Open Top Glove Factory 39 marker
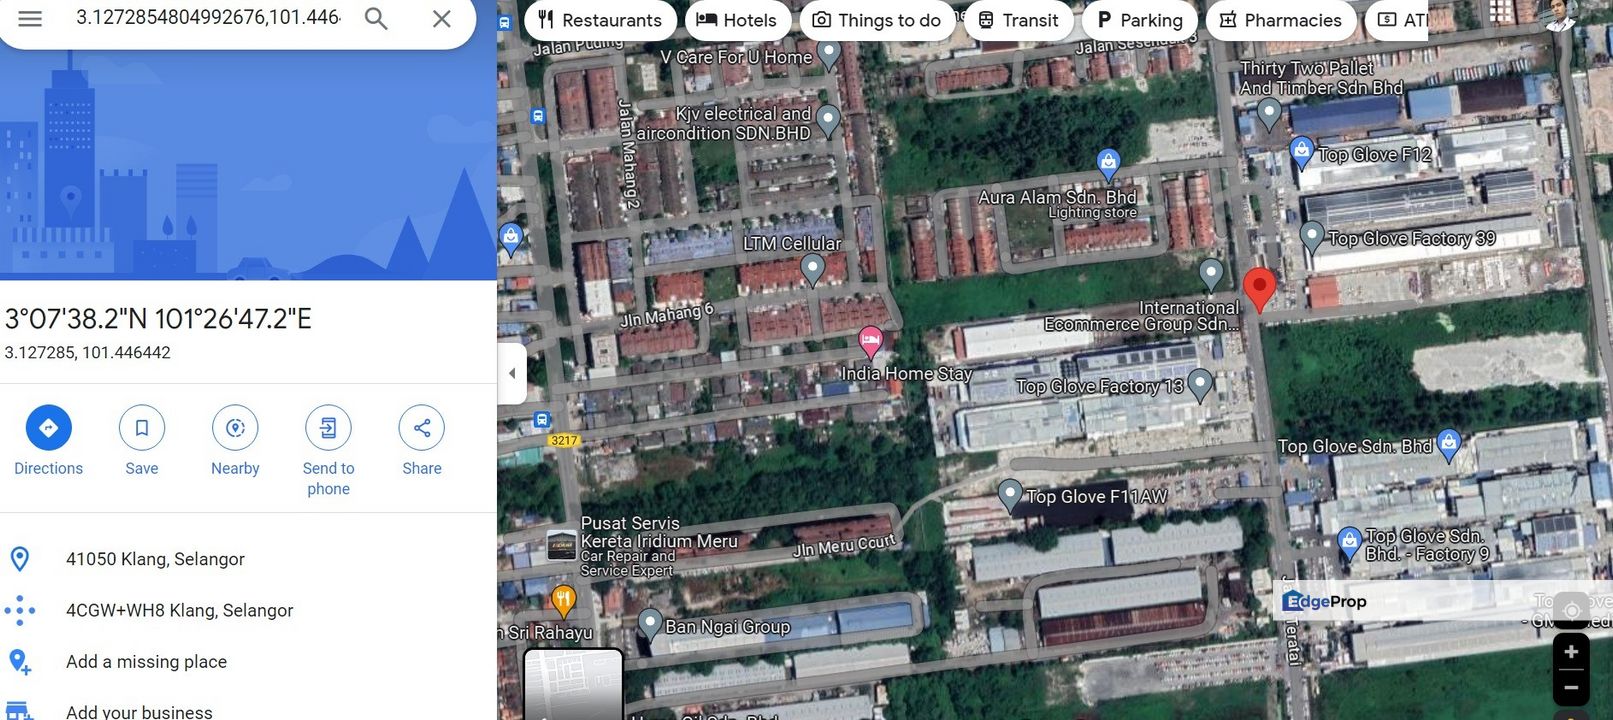 (1312, 237)
